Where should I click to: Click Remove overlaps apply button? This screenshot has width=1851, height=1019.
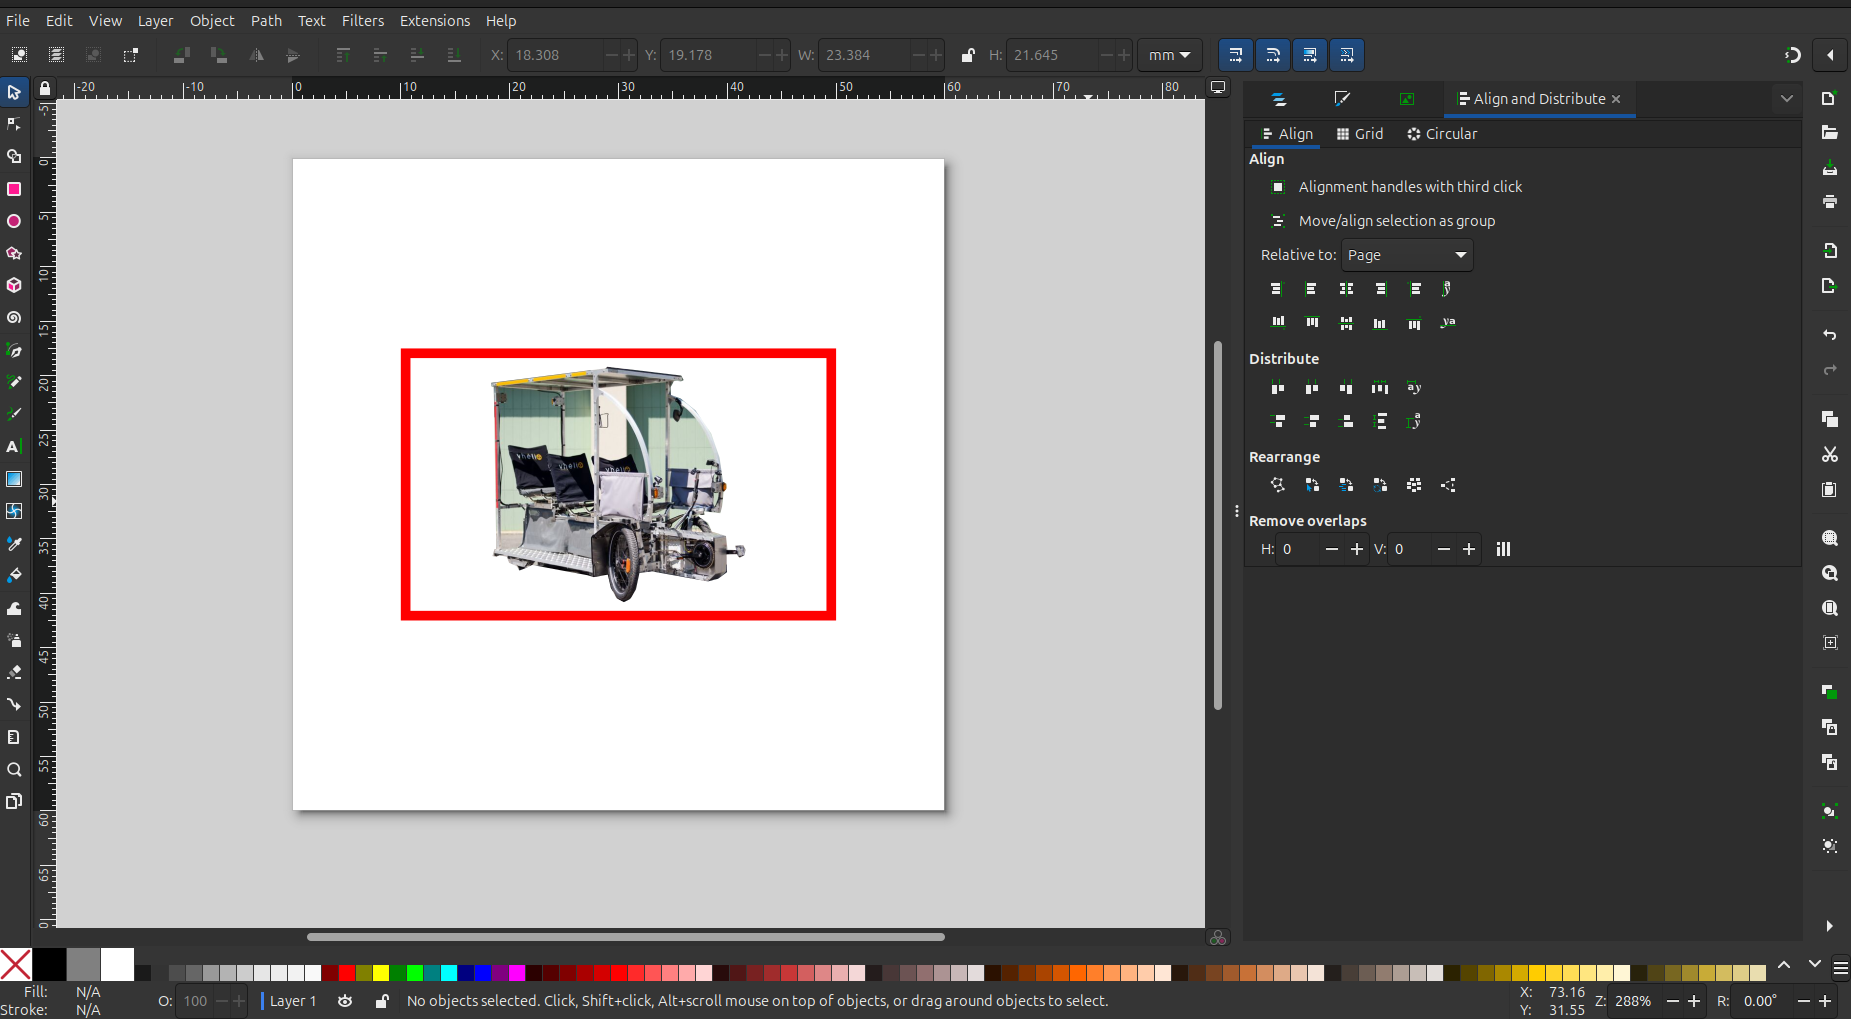click(x=1503, y=549)
